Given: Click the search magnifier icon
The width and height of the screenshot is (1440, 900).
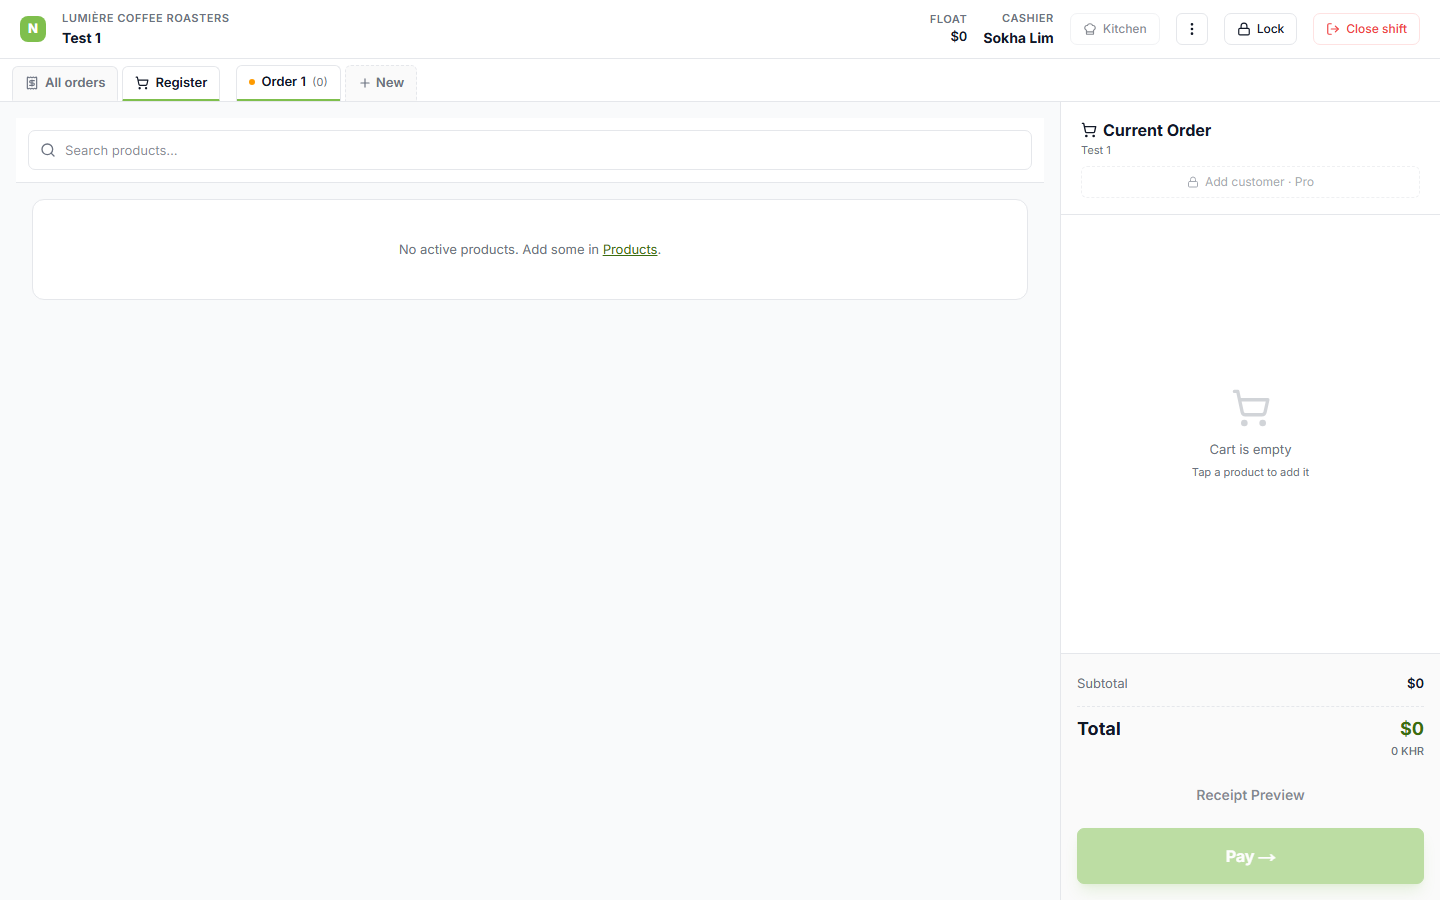Looking at the screenshot, I should coord(48,150).
